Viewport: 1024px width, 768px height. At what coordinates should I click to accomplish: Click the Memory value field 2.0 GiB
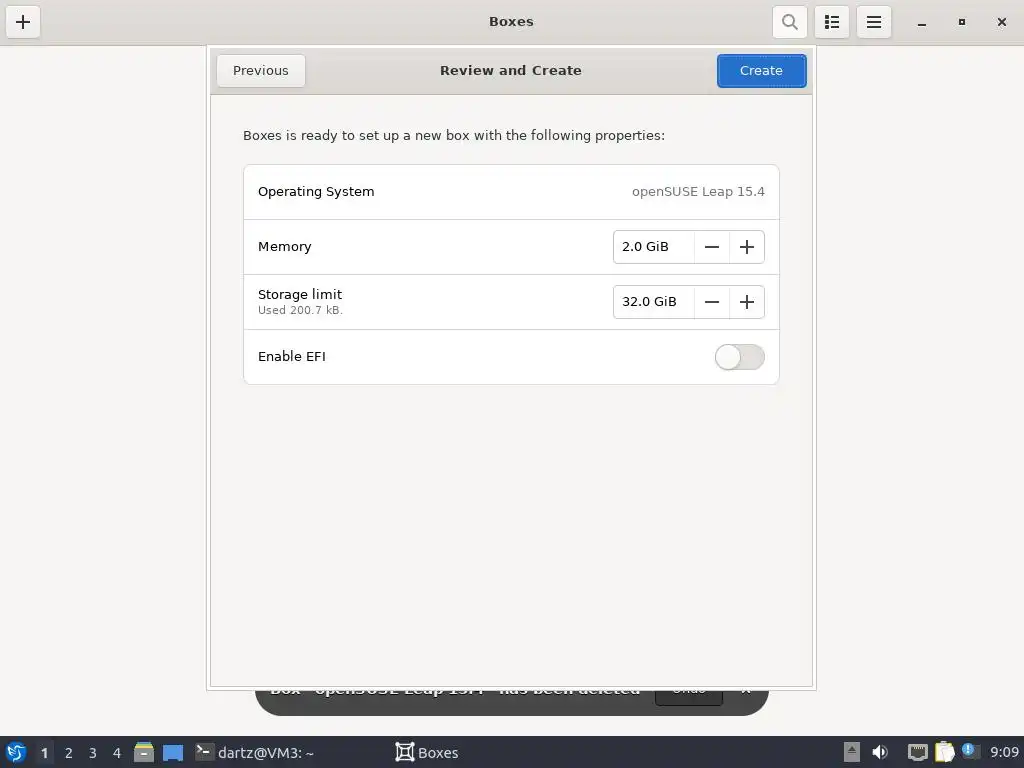tap(653, 247)
